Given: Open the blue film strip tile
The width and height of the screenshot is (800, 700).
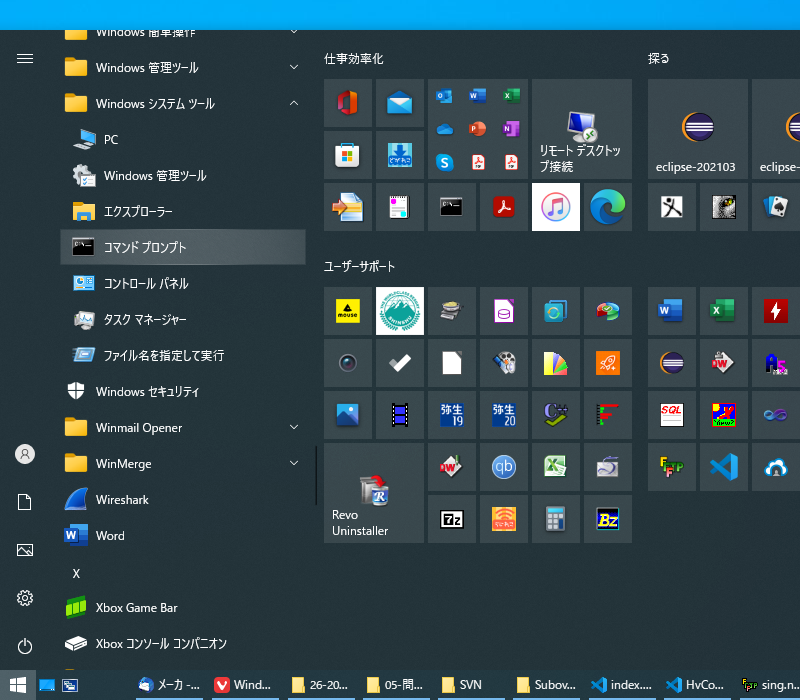Looking at the screenshot, I should [399, 415].
